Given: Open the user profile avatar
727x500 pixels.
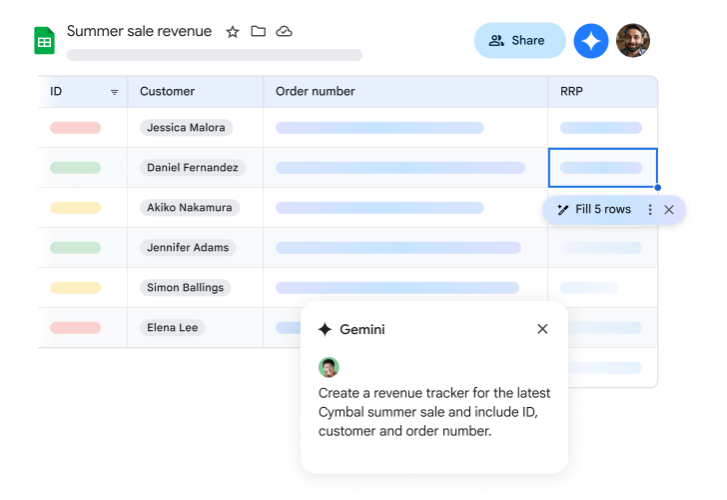Looking at the screenshot, I should 632,41.
